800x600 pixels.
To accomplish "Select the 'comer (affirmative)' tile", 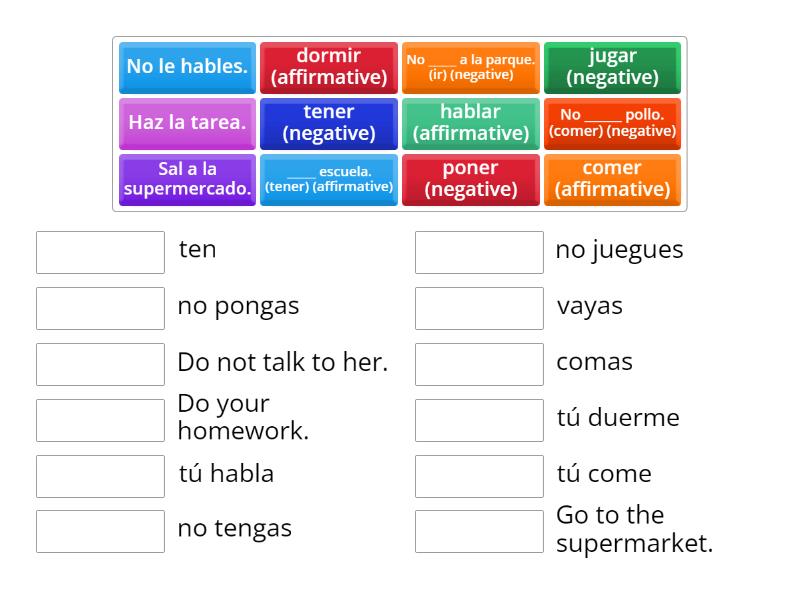I will [612, 180].
